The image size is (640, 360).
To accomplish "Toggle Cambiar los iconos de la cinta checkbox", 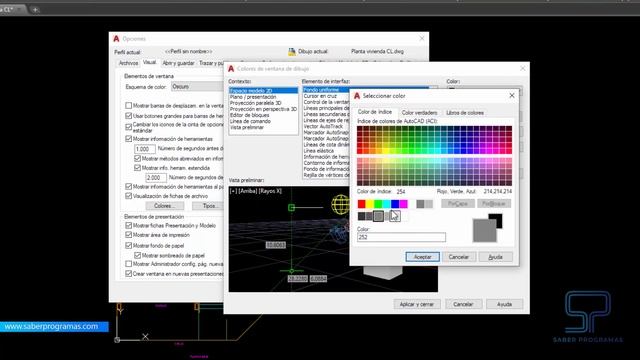I will (129, 127).
